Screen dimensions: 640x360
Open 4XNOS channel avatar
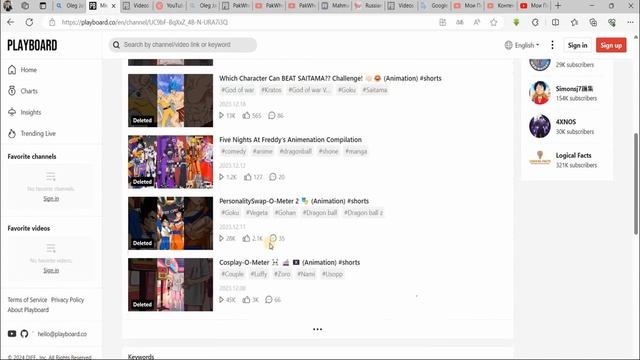[540, 127]
